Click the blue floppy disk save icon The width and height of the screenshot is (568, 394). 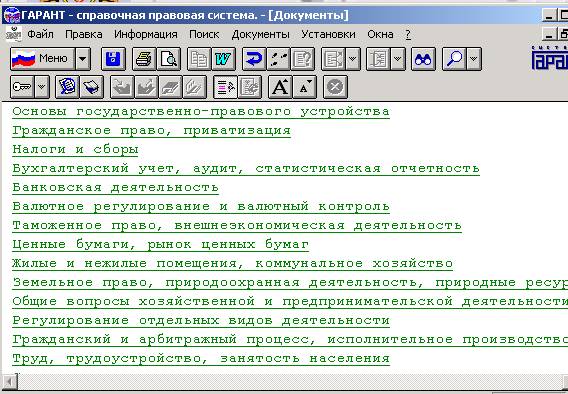113,59
